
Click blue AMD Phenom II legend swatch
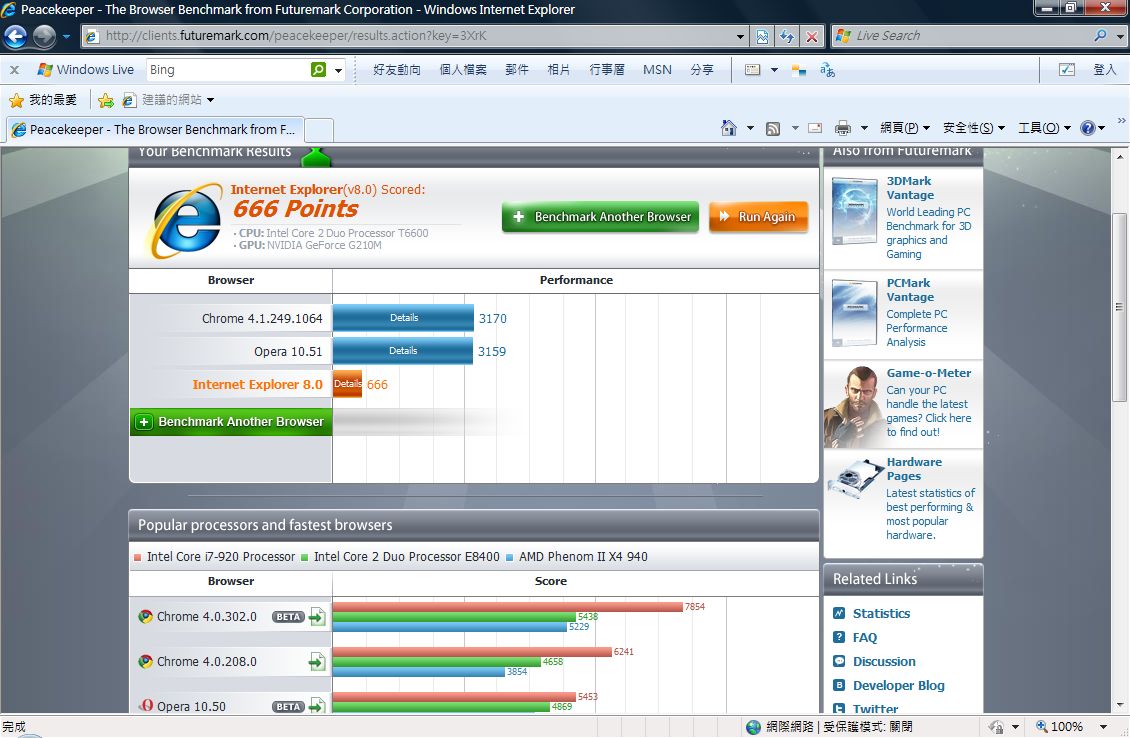point(510,557)
